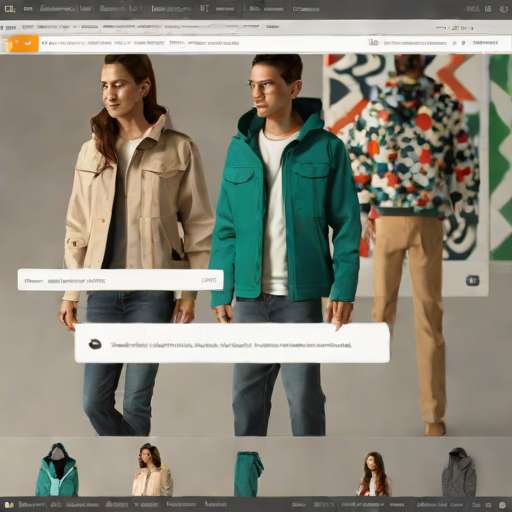Select the beige jacket woman thumbnail
Screen dimensions: 512x512
tap(152, 469)
